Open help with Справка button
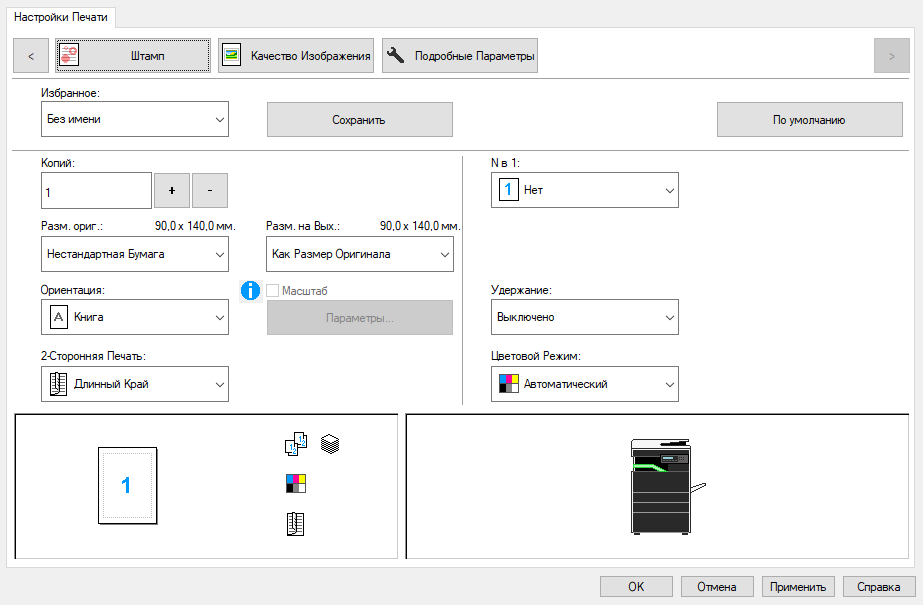The width and height of the screenshot is (923, 605). click(x=879, y=587)
